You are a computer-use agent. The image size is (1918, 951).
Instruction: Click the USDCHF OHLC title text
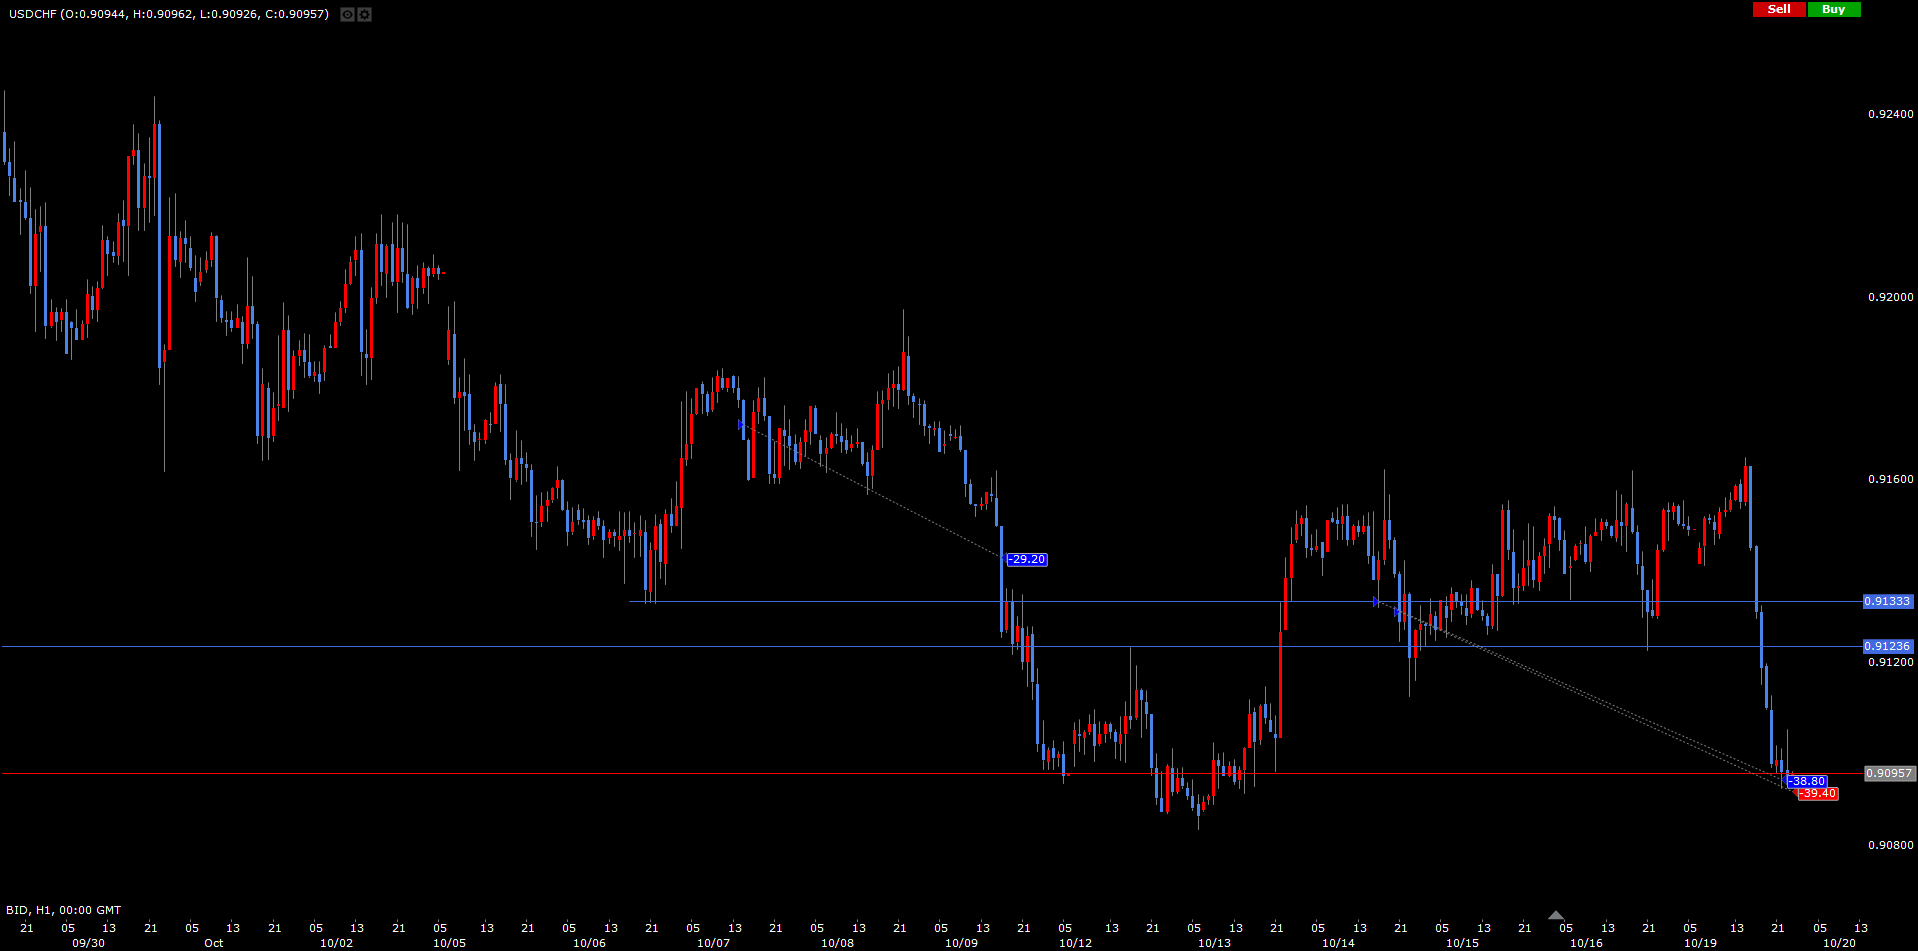coord(166,14)
